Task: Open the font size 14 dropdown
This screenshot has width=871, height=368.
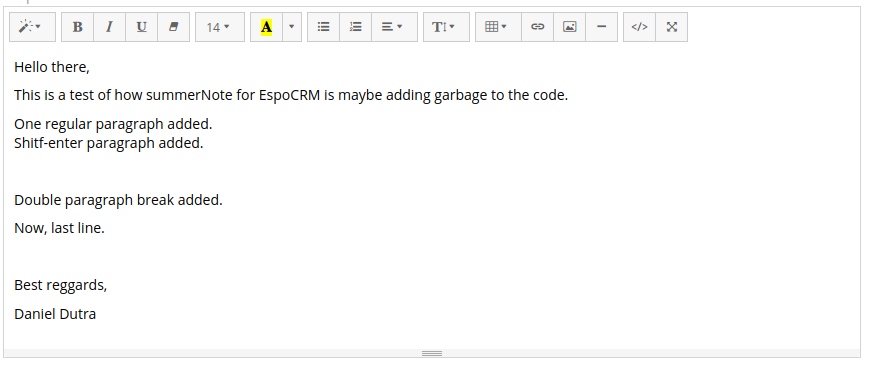Action: pyautogui.click(x=219, y=27)
